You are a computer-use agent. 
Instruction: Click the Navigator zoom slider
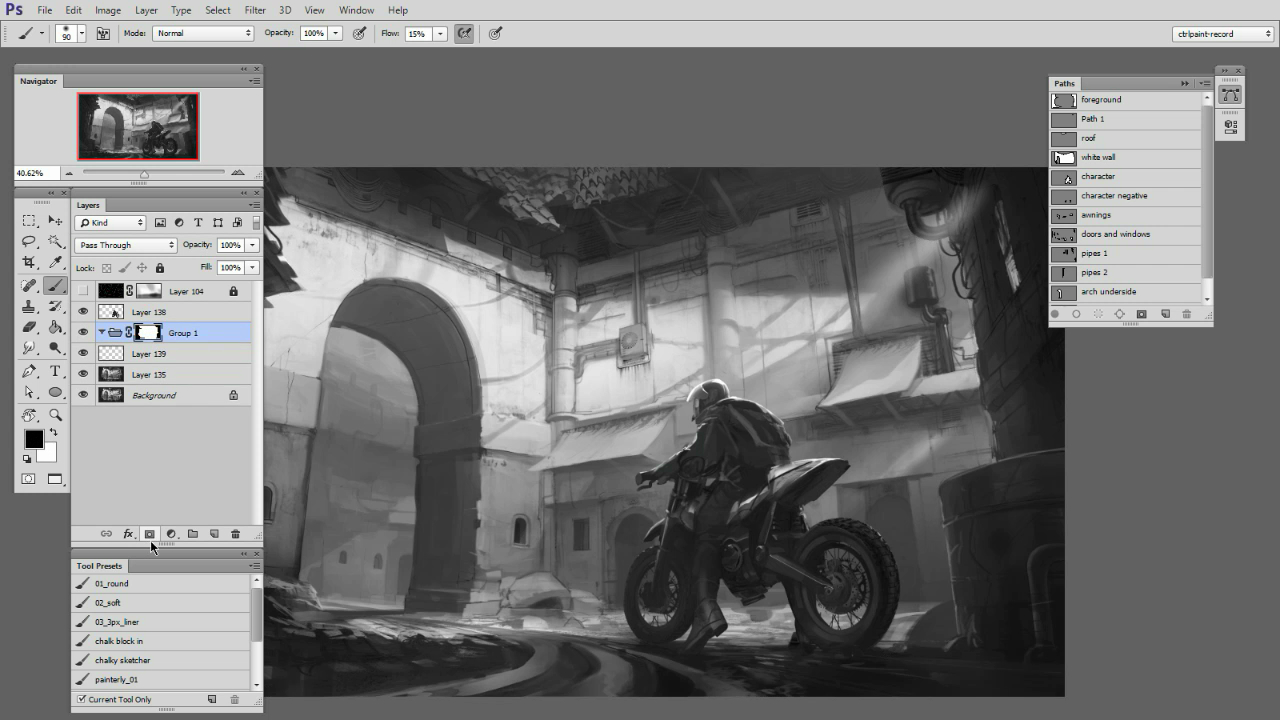pyautogui.click(x=144, y=173)
